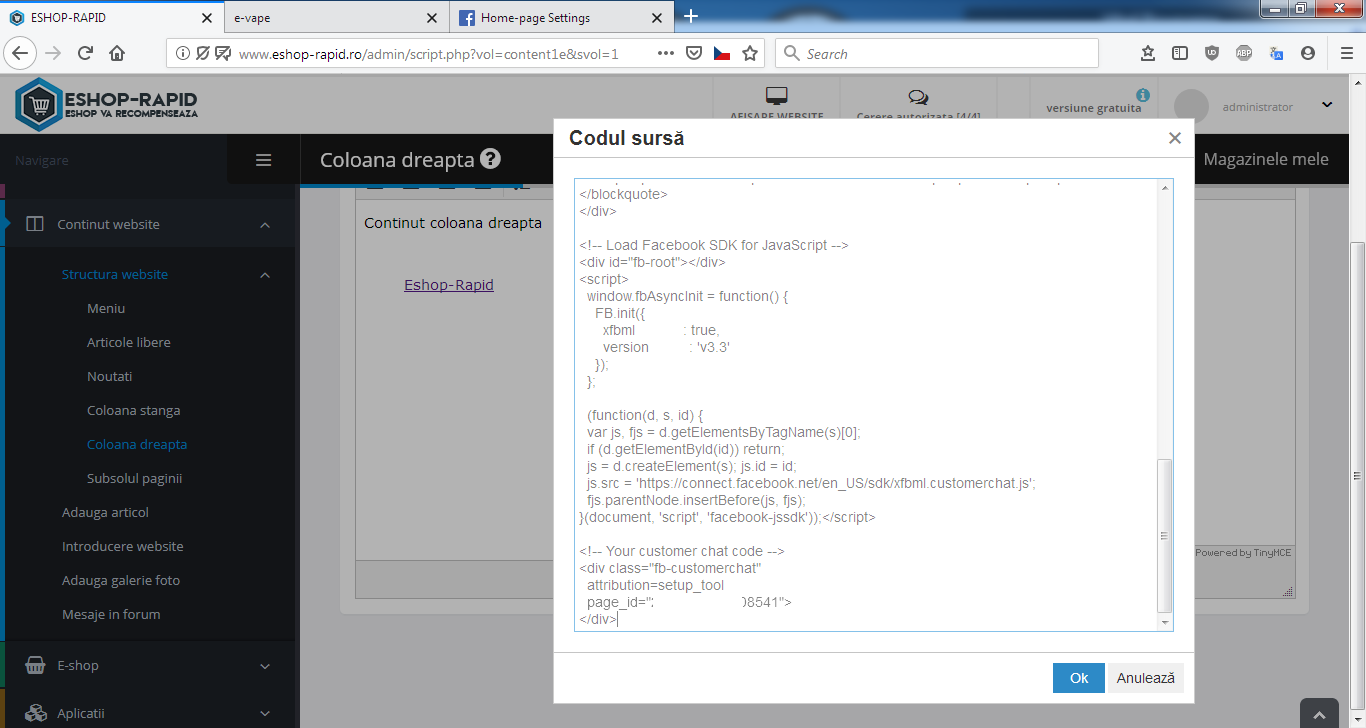Show bookmarks library toolbar icon
The image size is (1366, 728).
1148,54
